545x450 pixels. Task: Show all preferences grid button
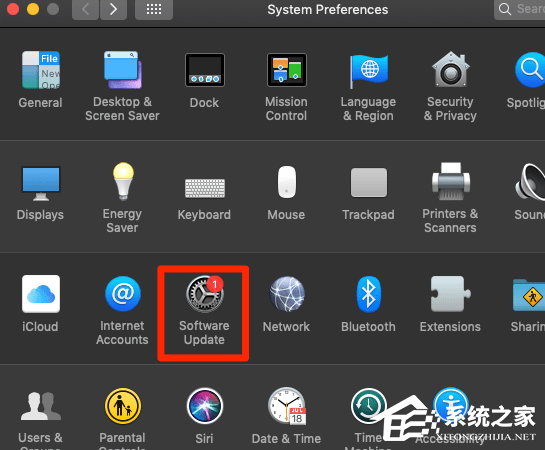[x=154, y=9]
